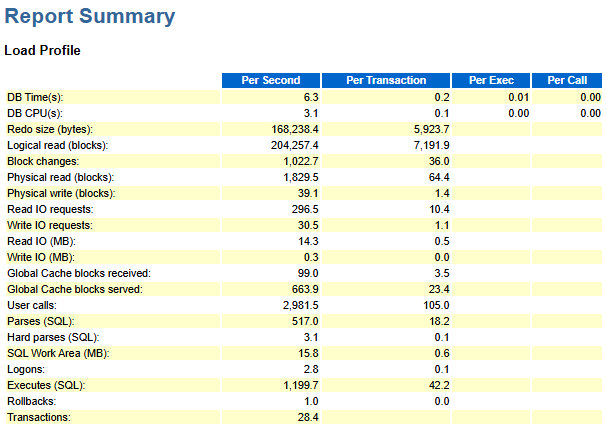Screen dimensions: 606x439
Task: Click the Read IO requests label
Action: tap(50, 209)
